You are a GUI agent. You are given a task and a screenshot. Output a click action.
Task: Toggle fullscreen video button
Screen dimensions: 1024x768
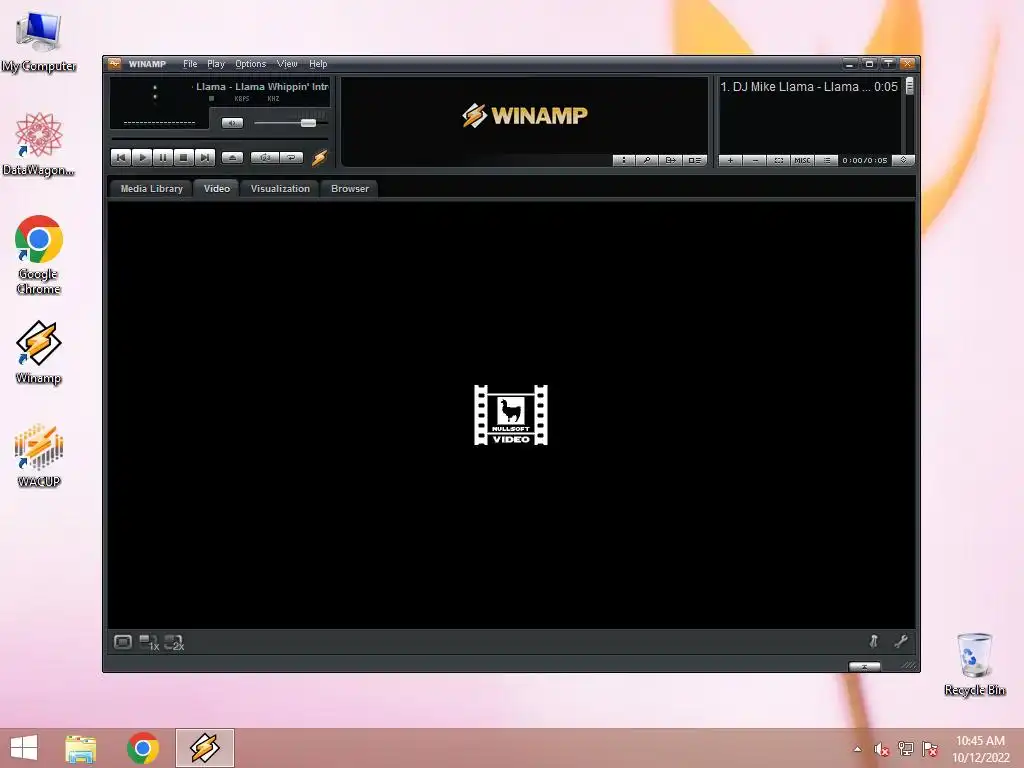pos(123,642)
